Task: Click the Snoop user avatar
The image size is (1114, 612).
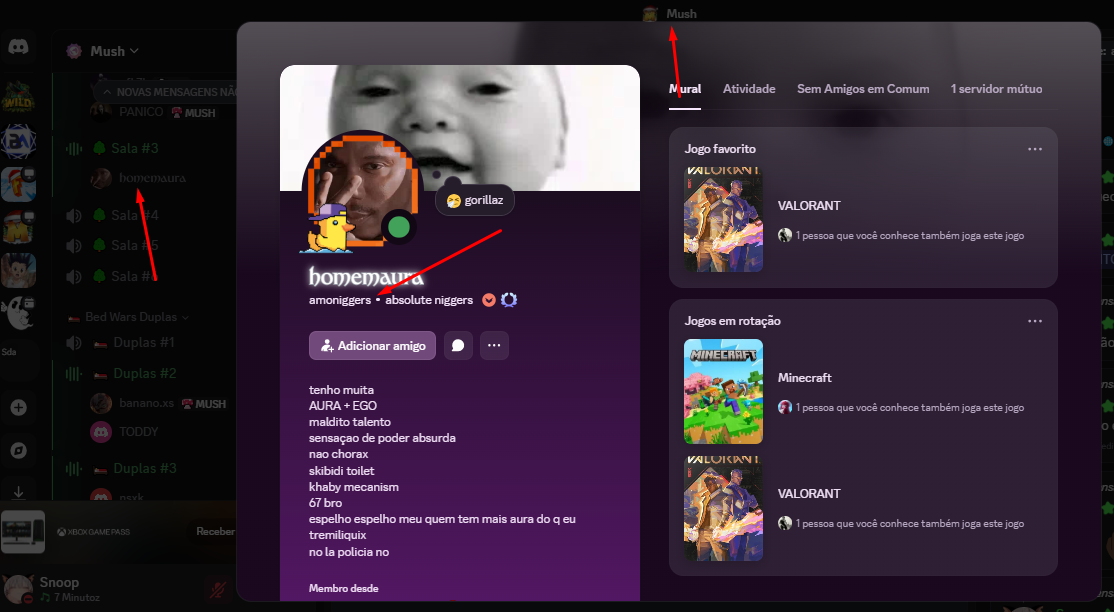Action: pyautogui.click(x=18, y=589)
